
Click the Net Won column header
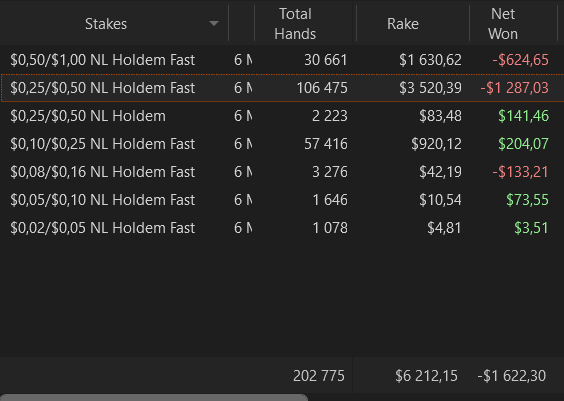click(x=503, y=24)
